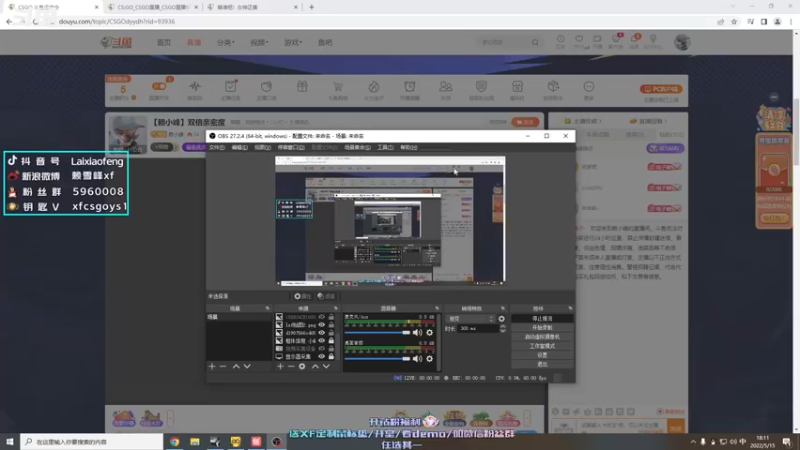Pop out the Controls dock via its header icon

point(570,309)
